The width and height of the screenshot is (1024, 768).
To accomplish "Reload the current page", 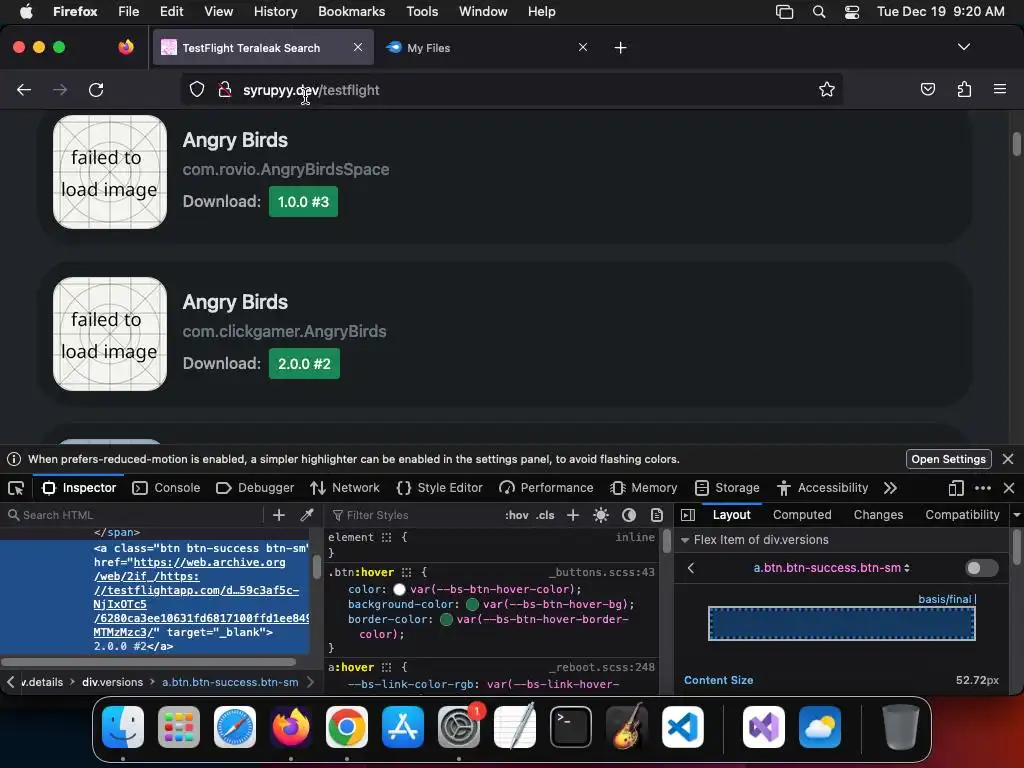I will click(96, 90).
